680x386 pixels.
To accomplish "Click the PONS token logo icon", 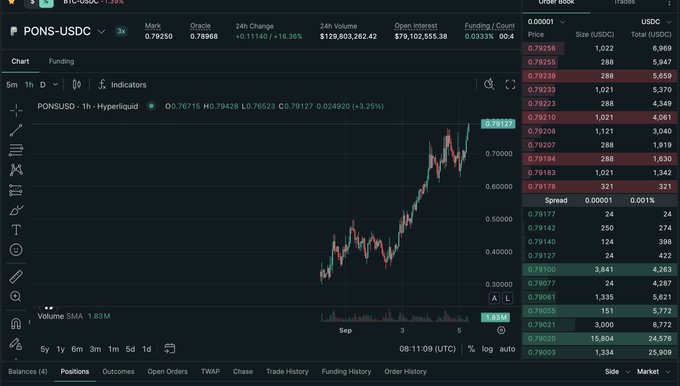I will 14,31.
